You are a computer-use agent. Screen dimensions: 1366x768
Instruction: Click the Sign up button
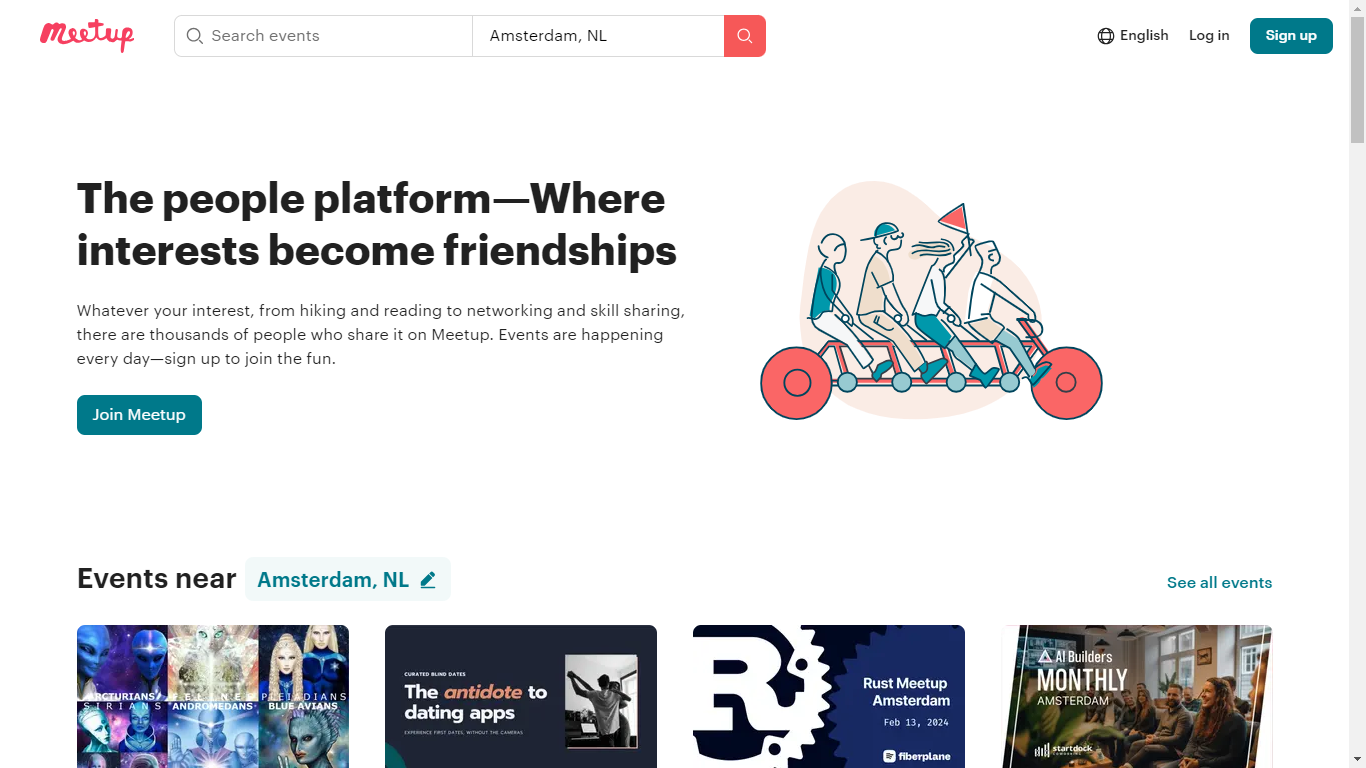(1291, 36)
